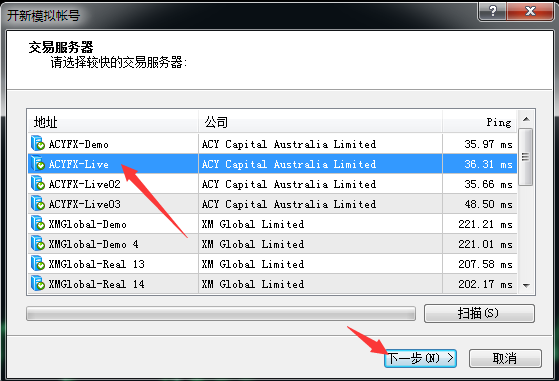Image resolution: width=559 pixels, height=381 pixels.
Task: Click the scroll up arrow of server list
Action: [526, 119]
